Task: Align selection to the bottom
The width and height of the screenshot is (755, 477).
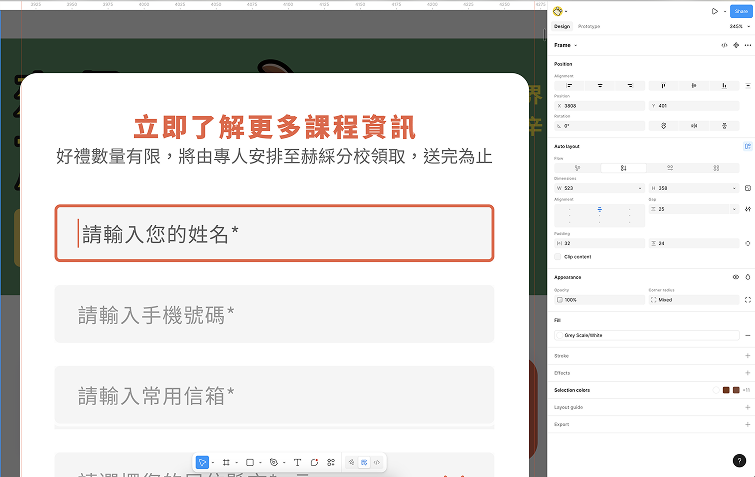Action: point(724,86)
